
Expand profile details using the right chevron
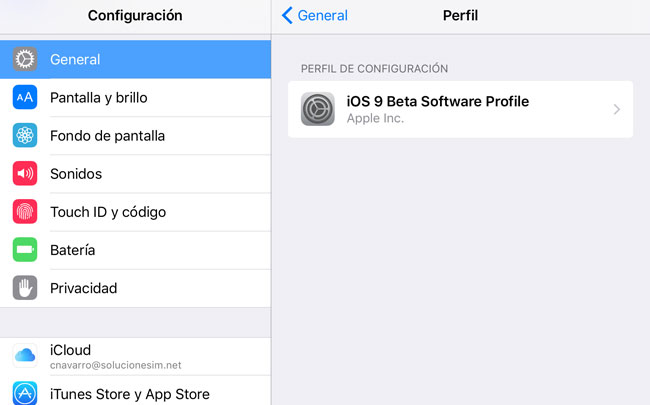click(x=616, y=109)
